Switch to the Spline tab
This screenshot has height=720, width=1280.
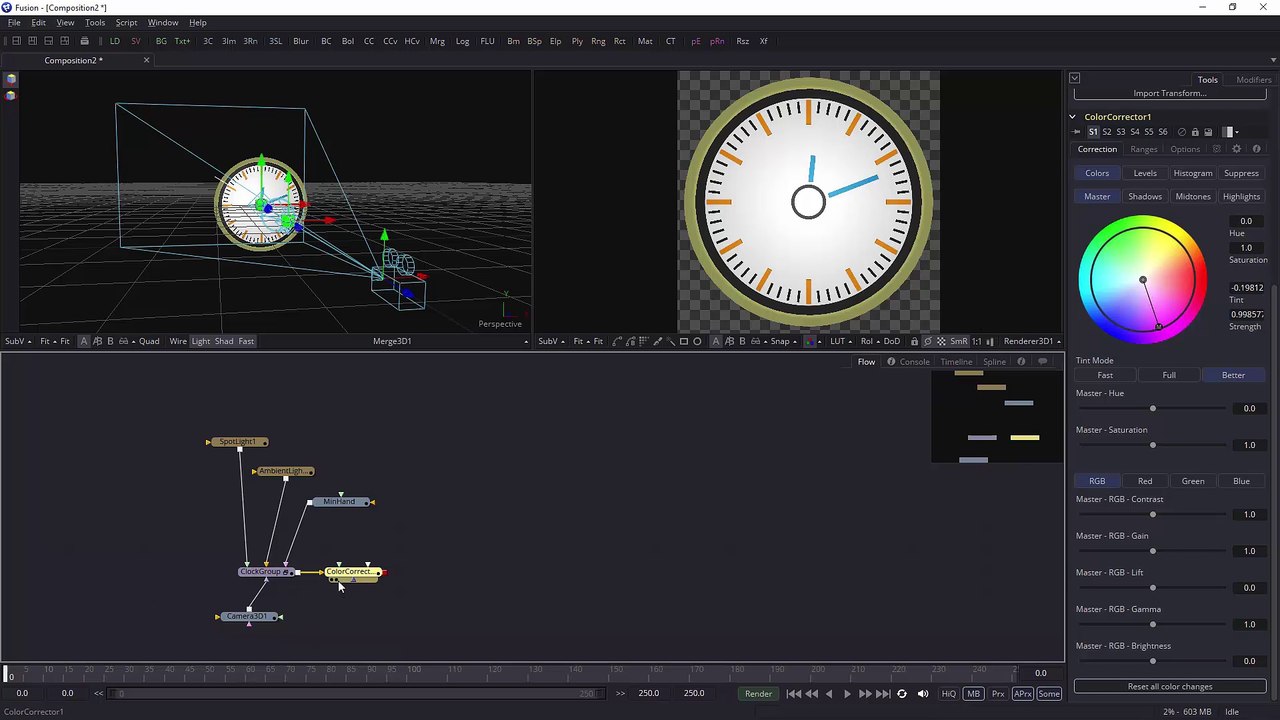(x=994, y=362)
